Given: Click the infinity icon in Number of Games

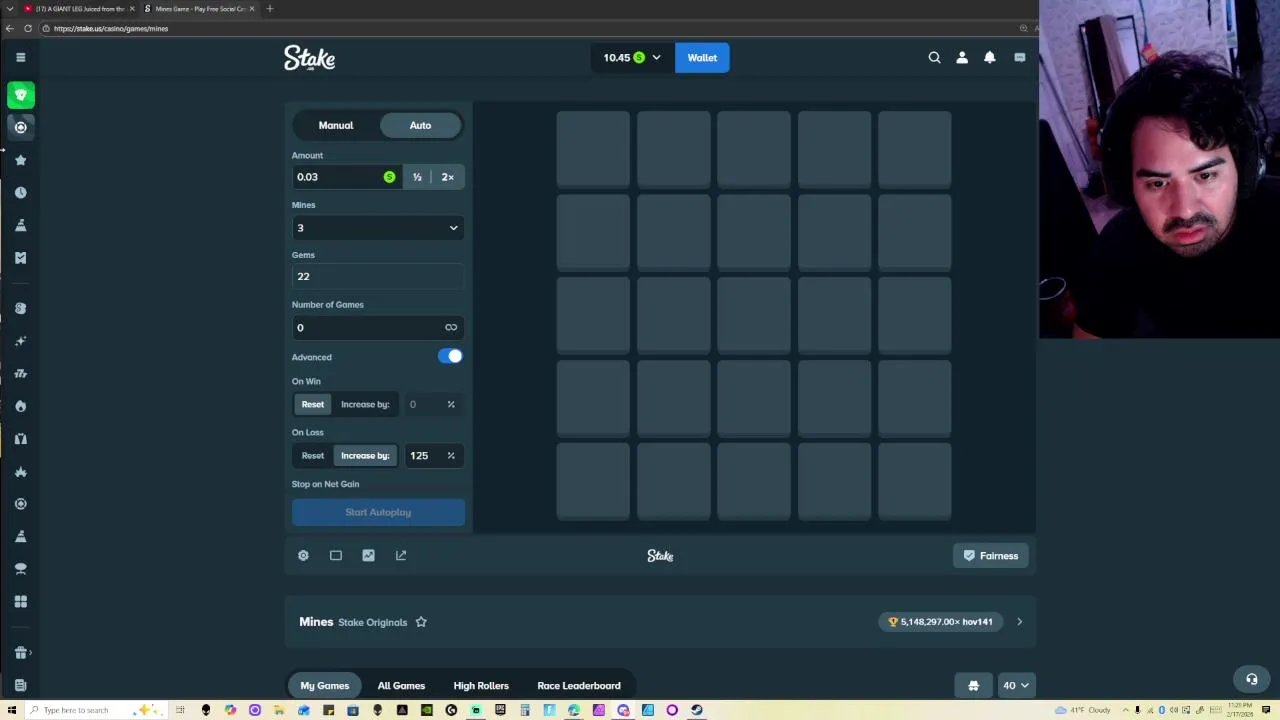Looking at the screenshot, I should tap(451, 327).
